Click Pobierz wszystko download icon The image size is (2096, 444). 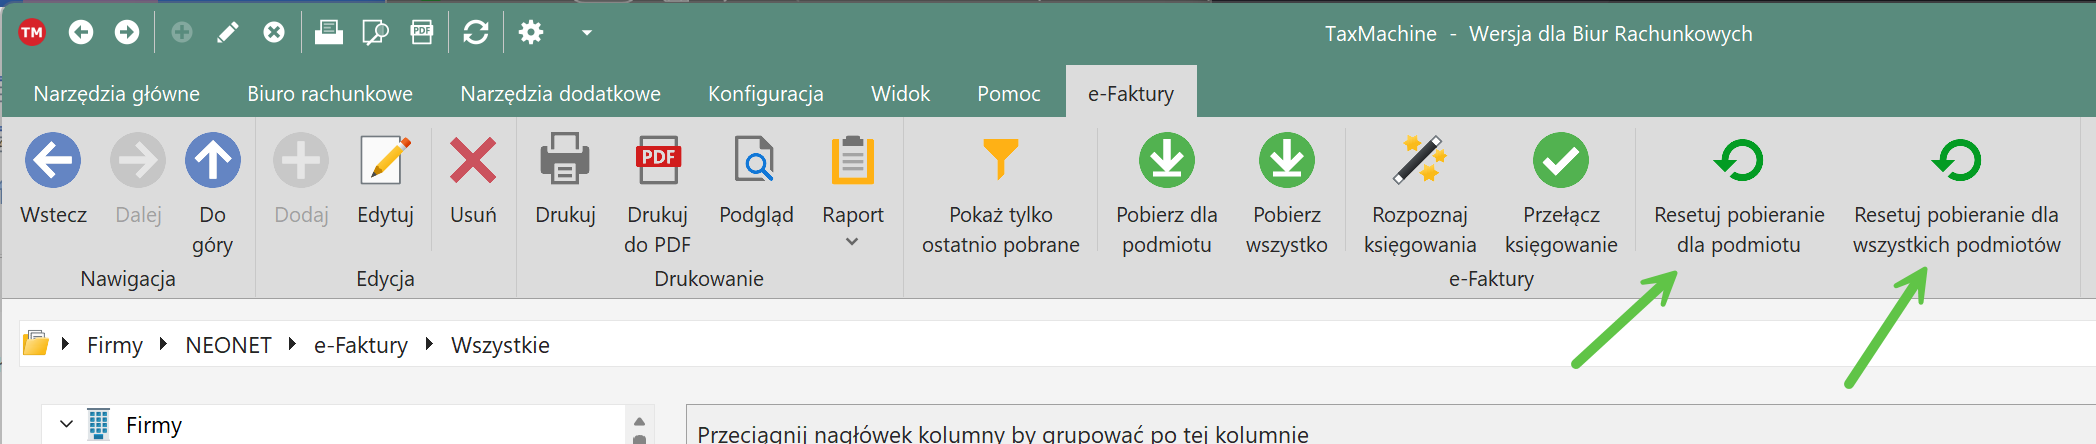[x=1286, y=161]
